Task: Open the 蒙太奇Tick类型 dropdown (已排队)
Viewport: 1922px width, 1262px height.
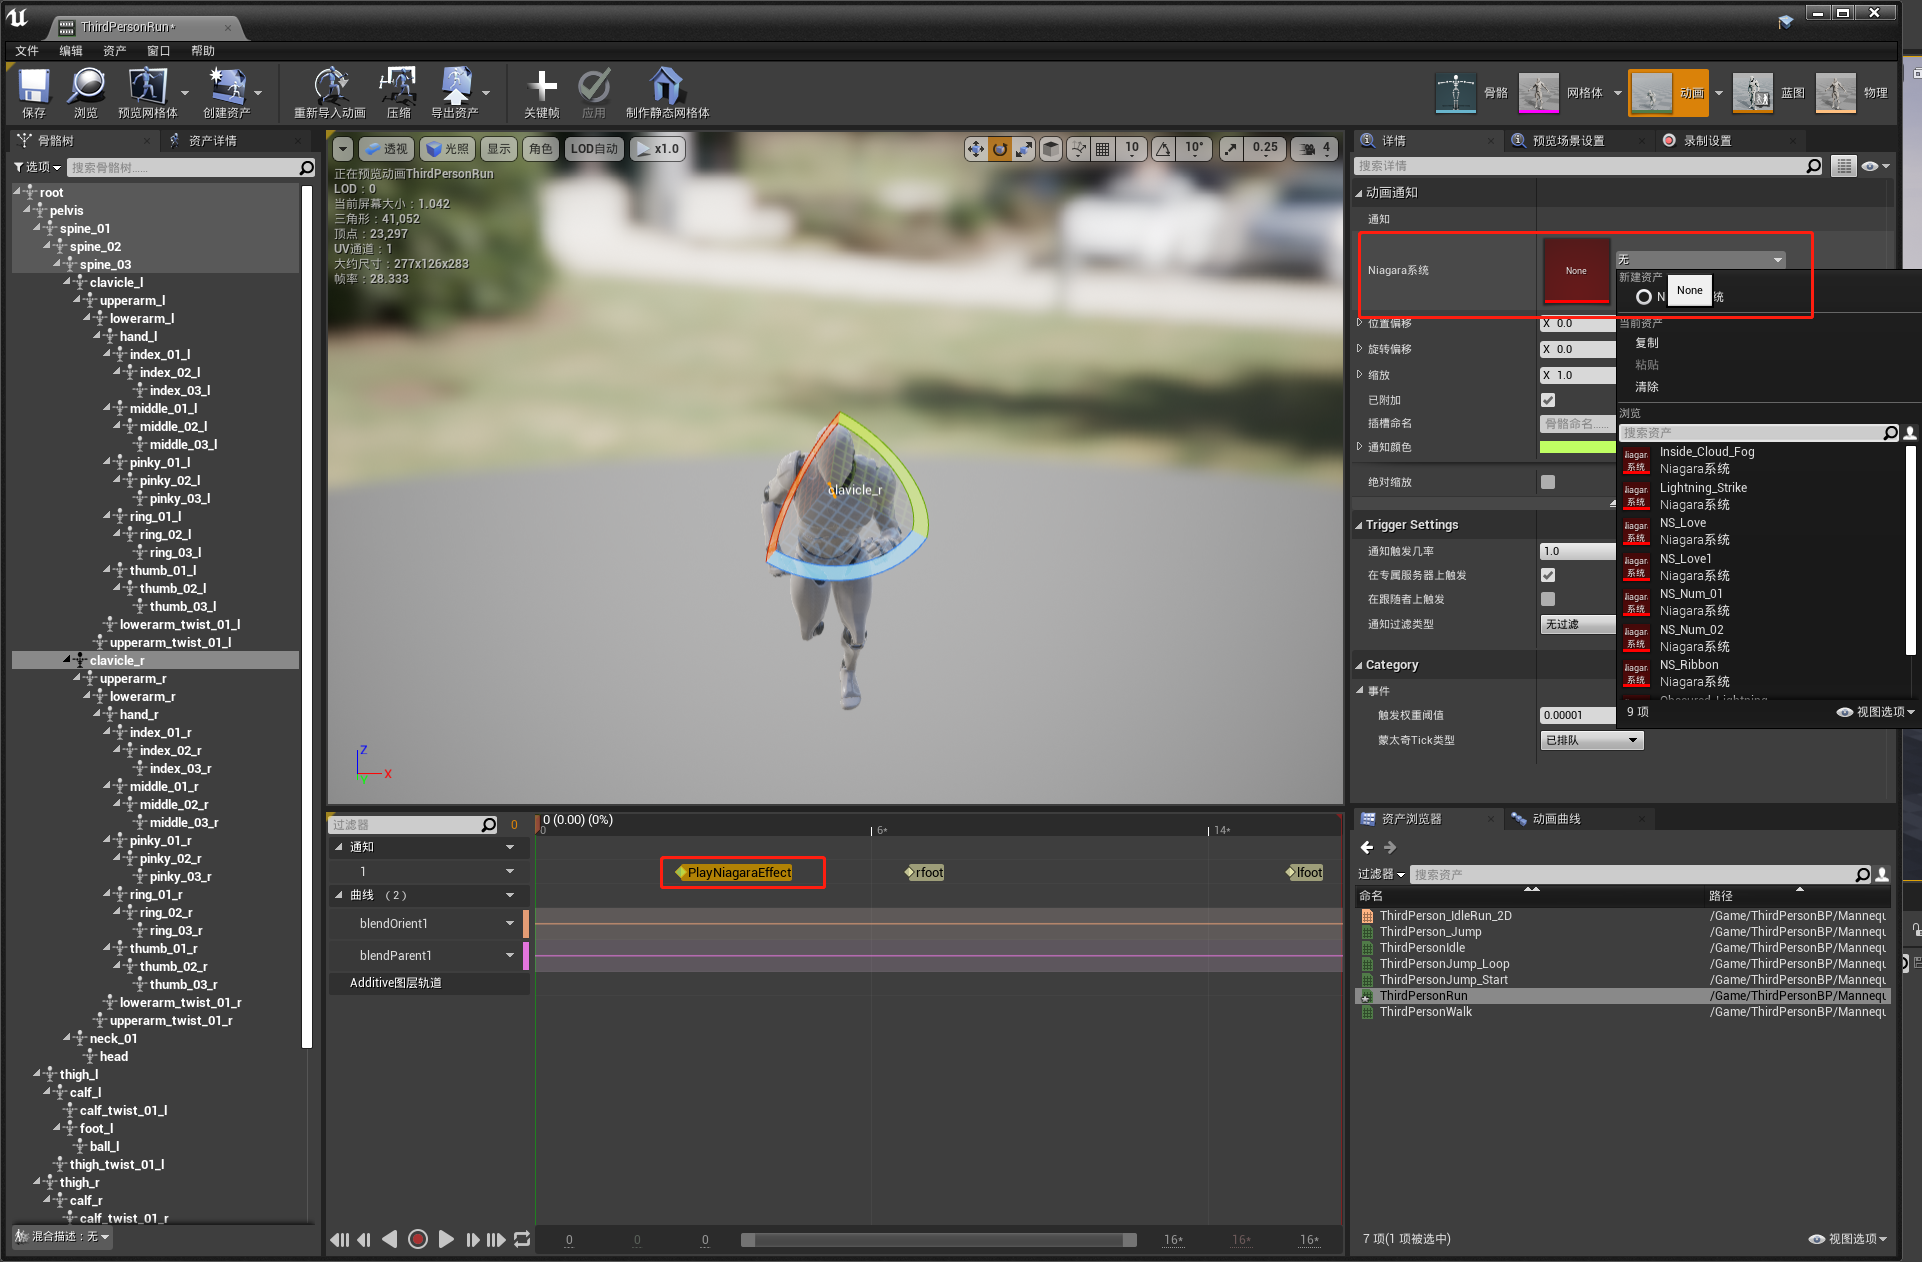Action: 1591,740
